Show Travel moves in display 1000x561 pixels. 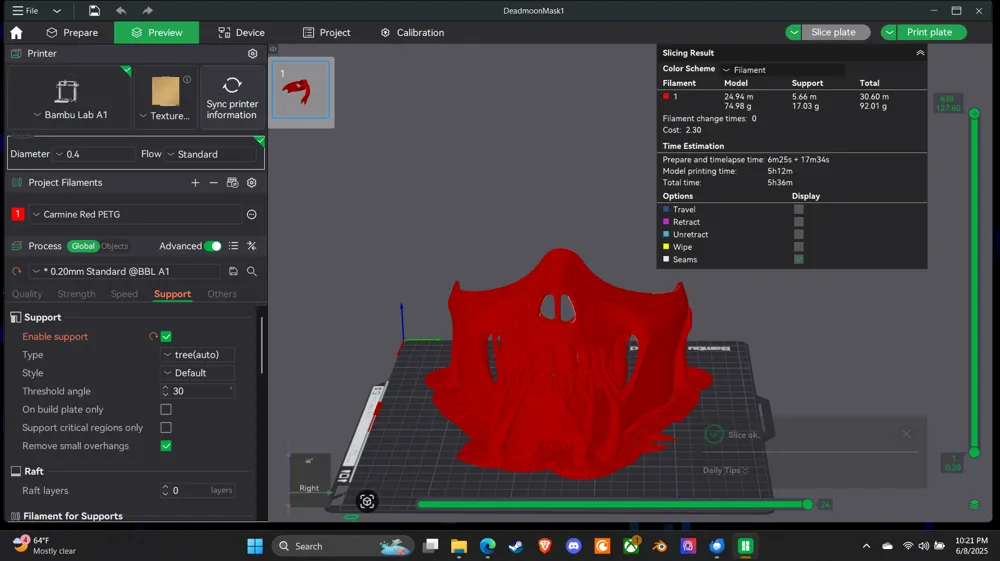coord(798,209)
